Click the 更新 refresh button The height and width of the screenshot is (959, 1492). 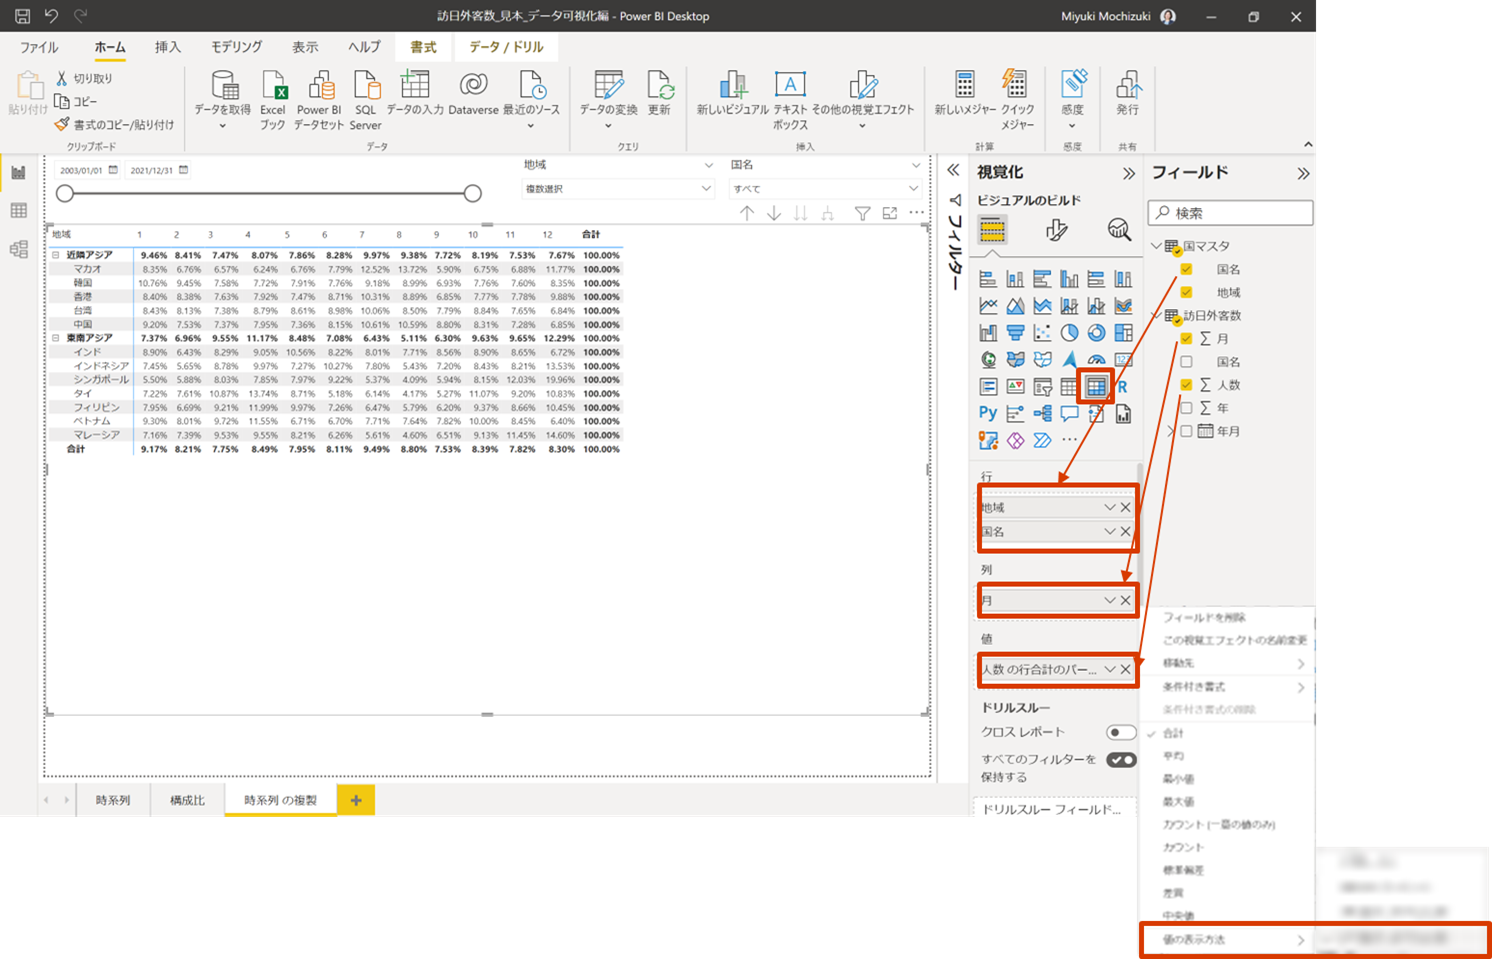(x=659, y=94)
